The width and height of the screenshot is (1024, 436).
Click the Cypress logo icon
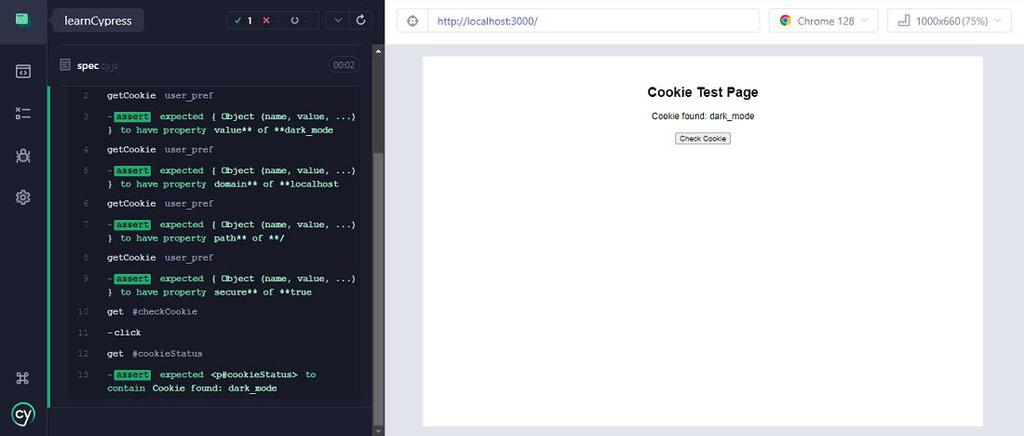click(x=23, y=414)
